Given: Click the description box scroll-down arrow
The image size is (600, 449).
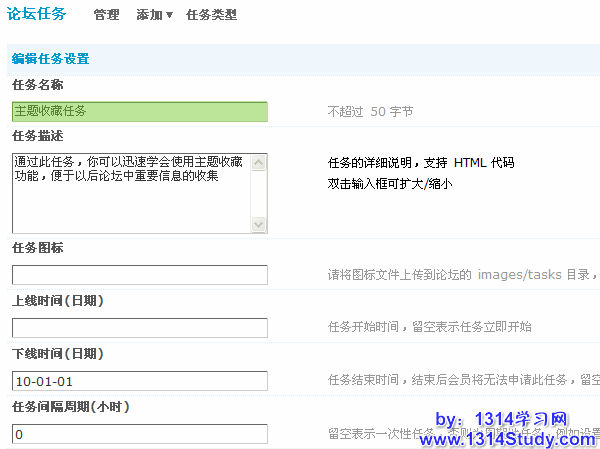Looking at the screenshot, I should point(259,225).
